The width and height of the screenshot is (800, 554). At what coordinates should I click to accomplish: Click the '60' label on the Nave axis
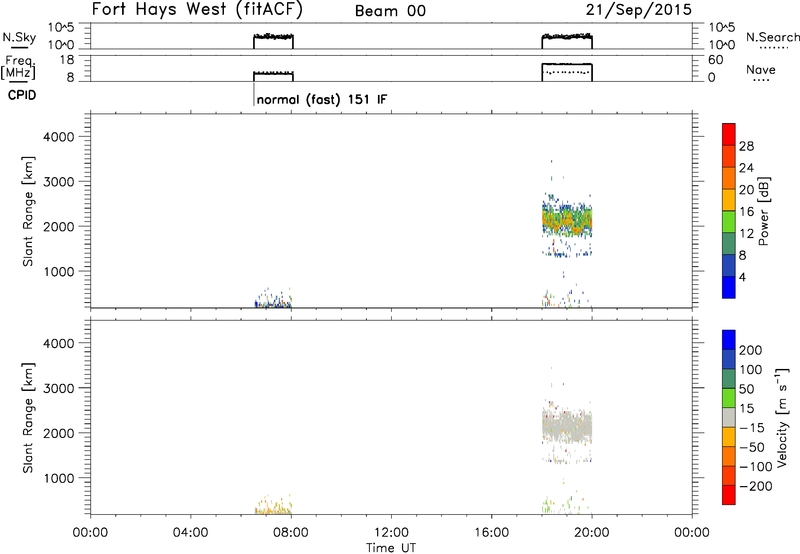point(715,60)
